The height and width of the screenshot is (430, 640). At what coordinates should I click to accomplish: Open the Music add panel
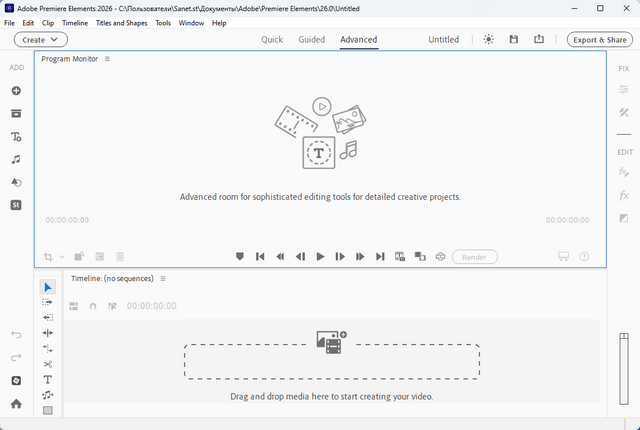pyautogui.click(x=16, y=159)
